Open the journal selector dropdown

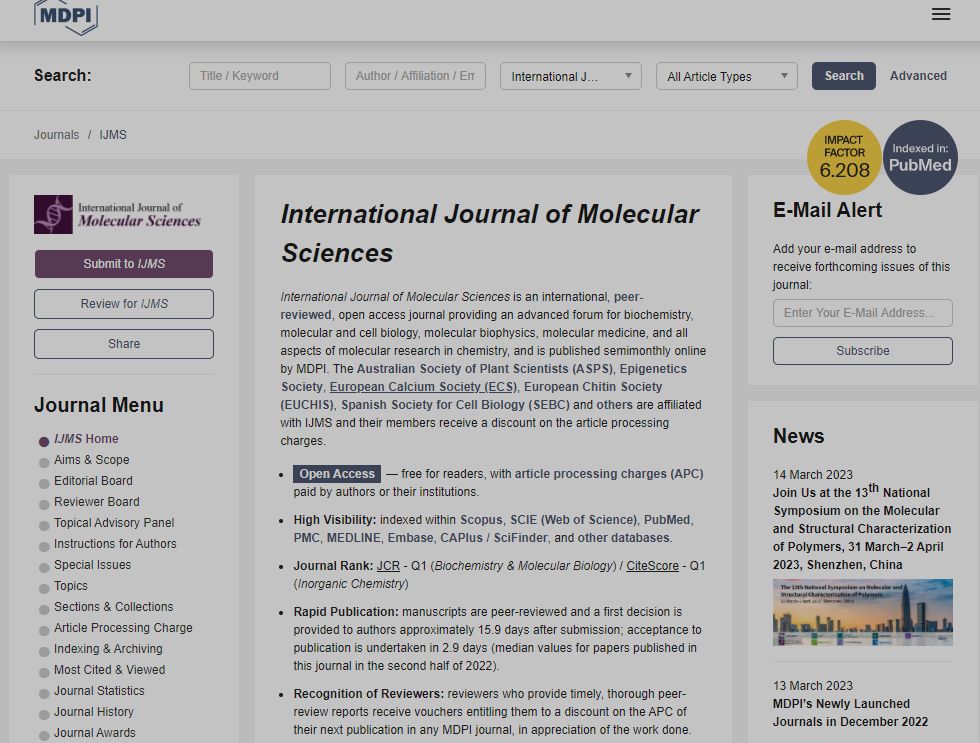pyautogui.click(x=570, y=76)
